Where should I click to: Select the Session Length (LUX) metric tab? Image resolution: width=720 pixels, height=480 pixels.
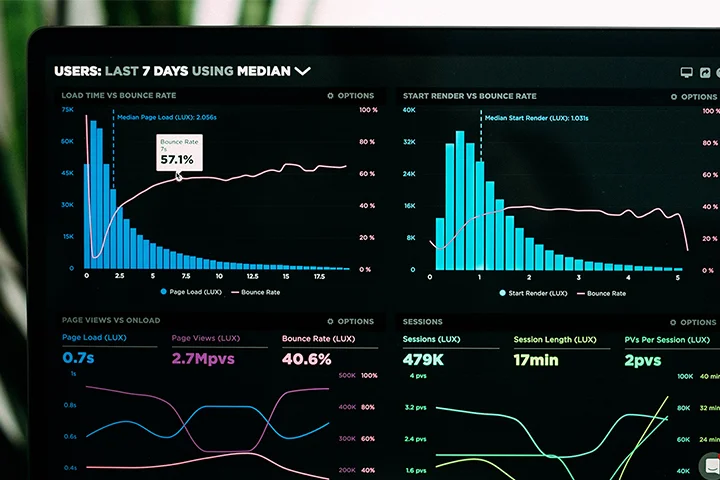[555, 340]
